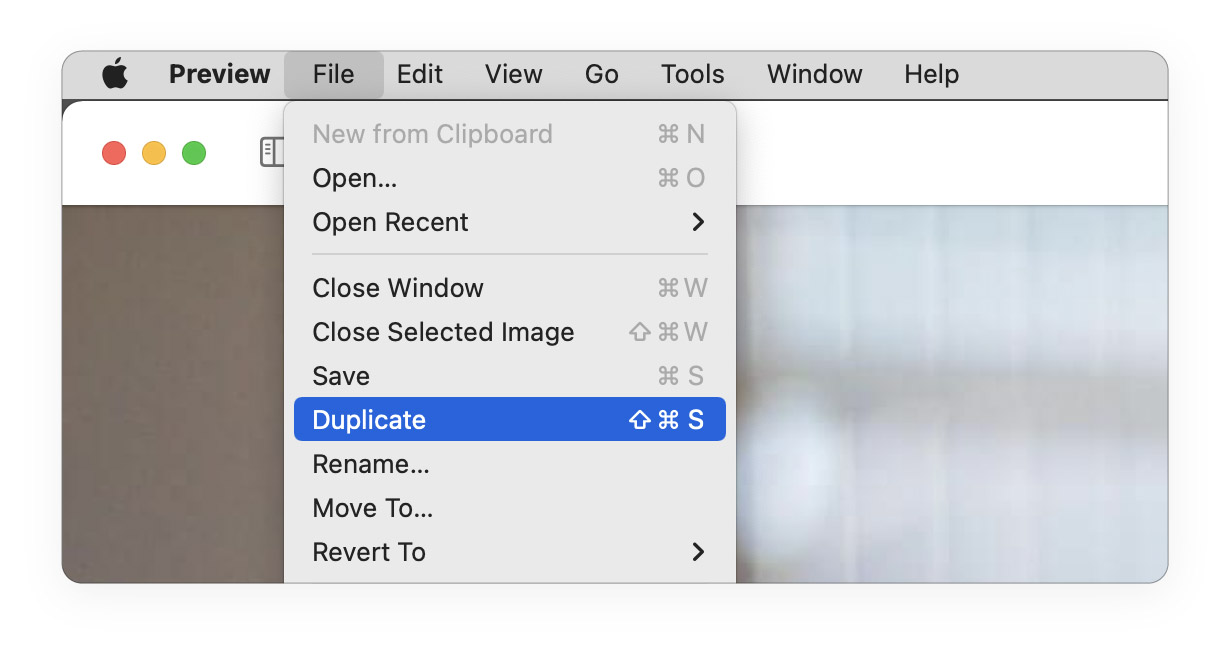This screenshot has height=654, width=1230.
Task: Open the Preview application menu
Action: pos(219,74)
